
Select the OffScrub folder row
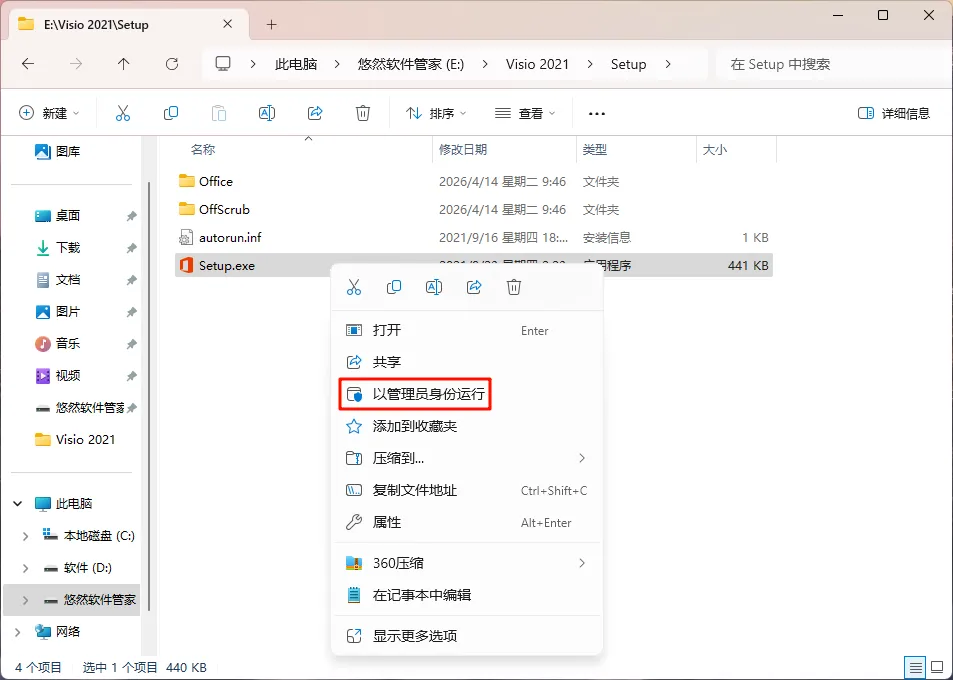pos(473,210)
